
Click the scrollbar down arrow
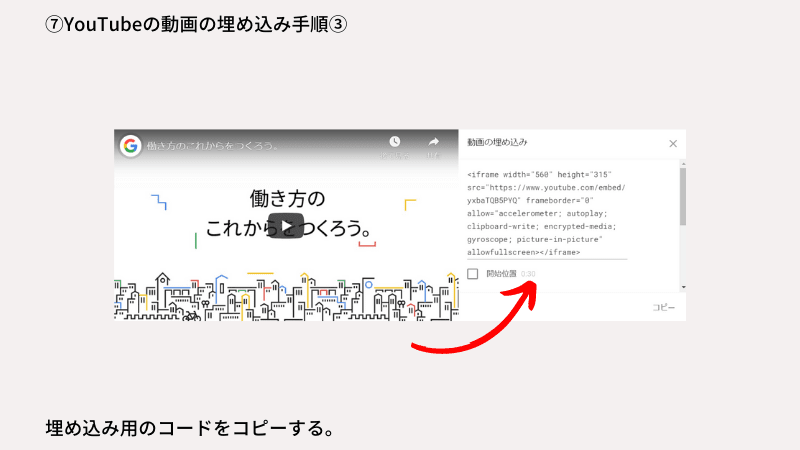pyautogui.click(x=683, y=287)
